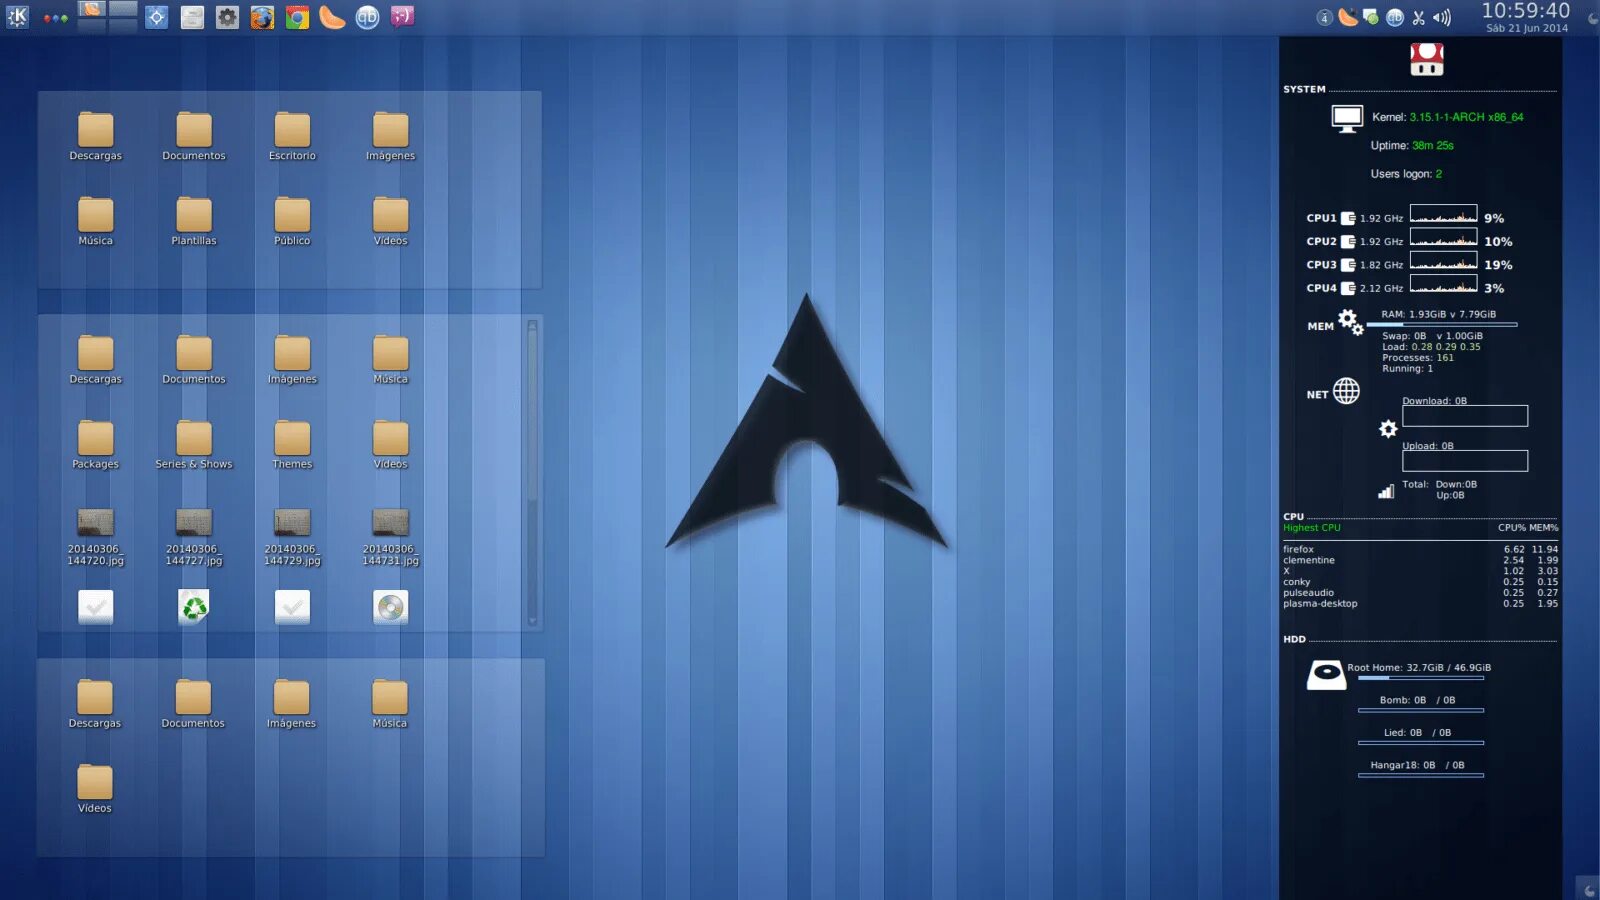Image resolution: width=1600 pixels, height=900 pixels.
Task: Show hidden tray icons numbered 4
Action: click(x=1324, y=17)
